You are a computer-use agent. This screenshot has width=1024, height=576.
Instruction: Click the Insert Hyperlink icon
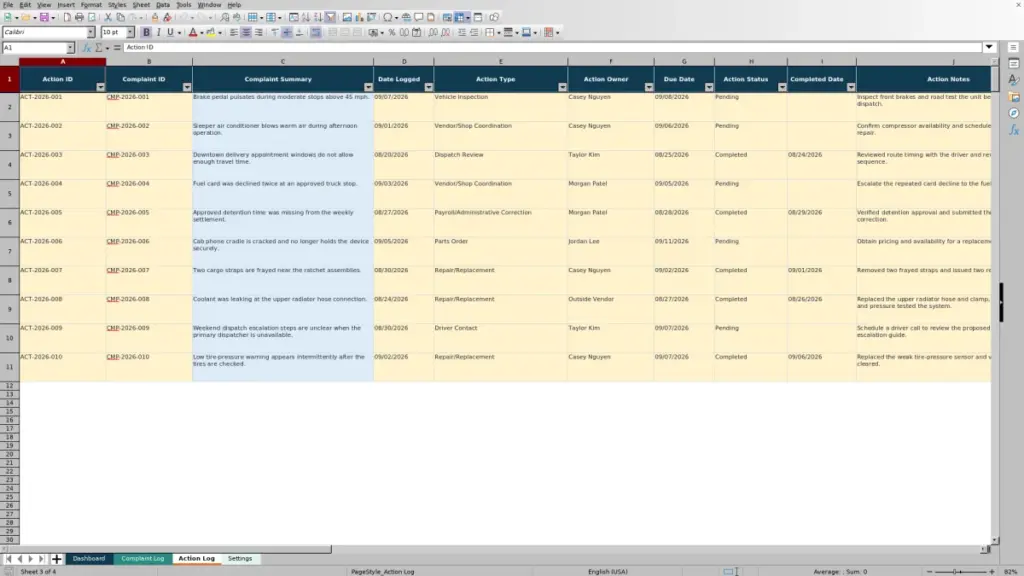(406, 17)
